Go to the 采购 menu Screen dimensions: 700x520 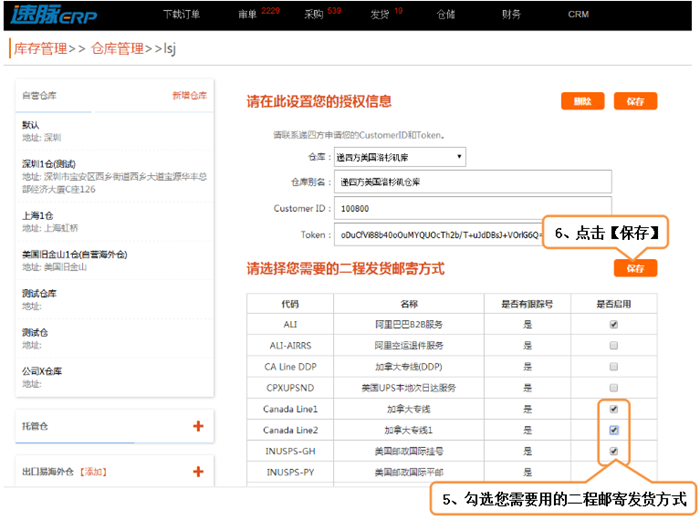(x=314, y=14)
